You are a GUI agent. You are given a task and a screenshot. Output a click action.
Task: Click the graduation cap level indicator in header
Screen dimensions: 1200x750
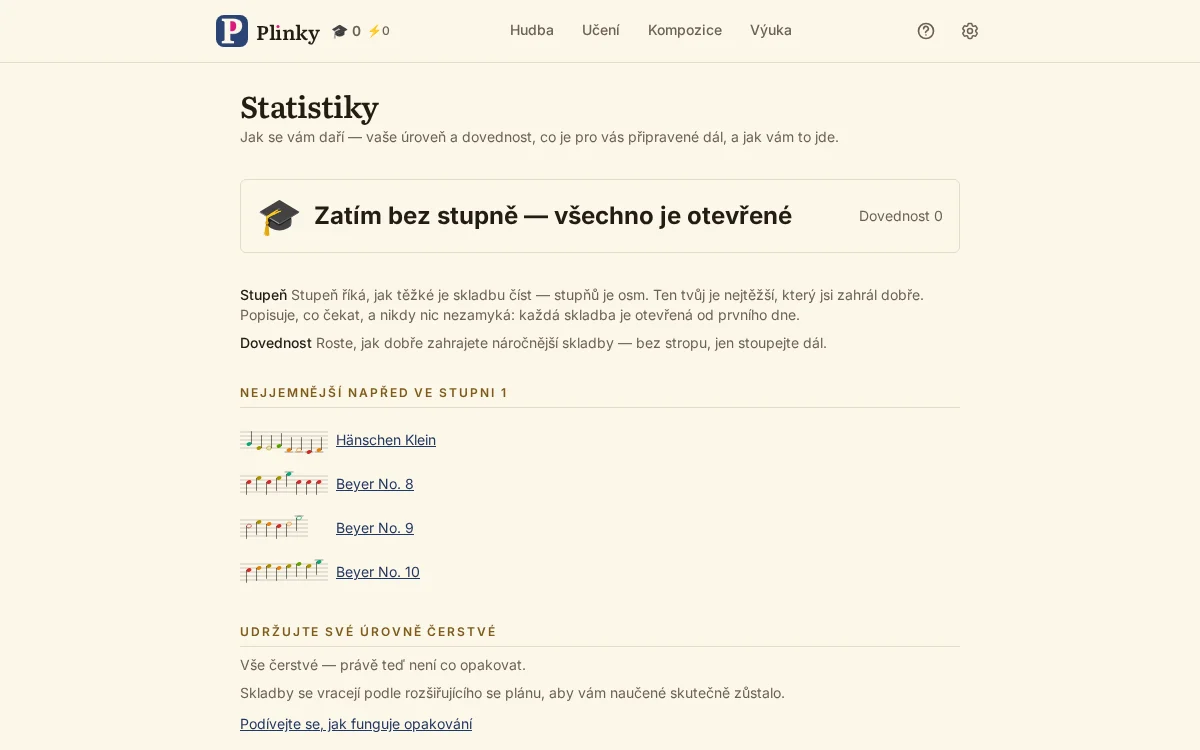pyautogui.click(x=346, y=31)
